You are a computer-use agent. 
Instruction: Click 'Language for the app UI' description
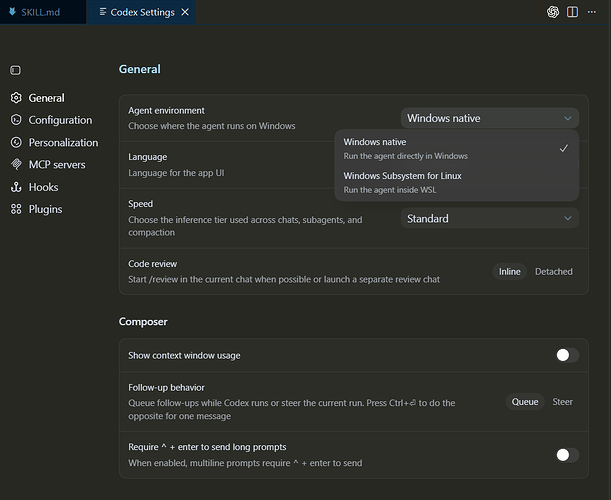(176, 173)
